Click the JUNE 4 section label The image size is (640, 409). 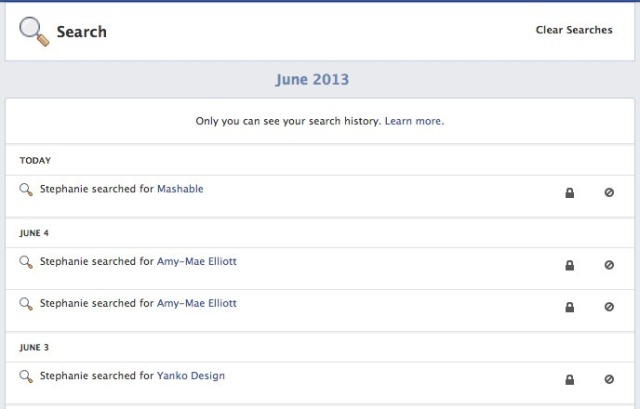(x=34, y=233)
